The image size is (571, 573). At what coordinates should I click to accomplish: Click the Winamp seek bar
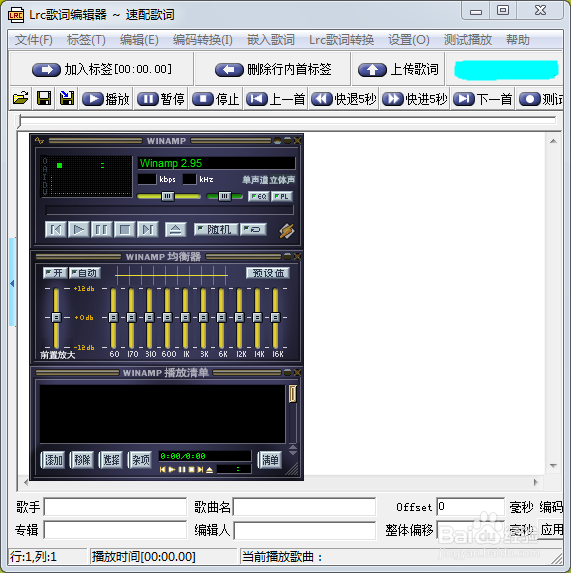pos(169,210)
